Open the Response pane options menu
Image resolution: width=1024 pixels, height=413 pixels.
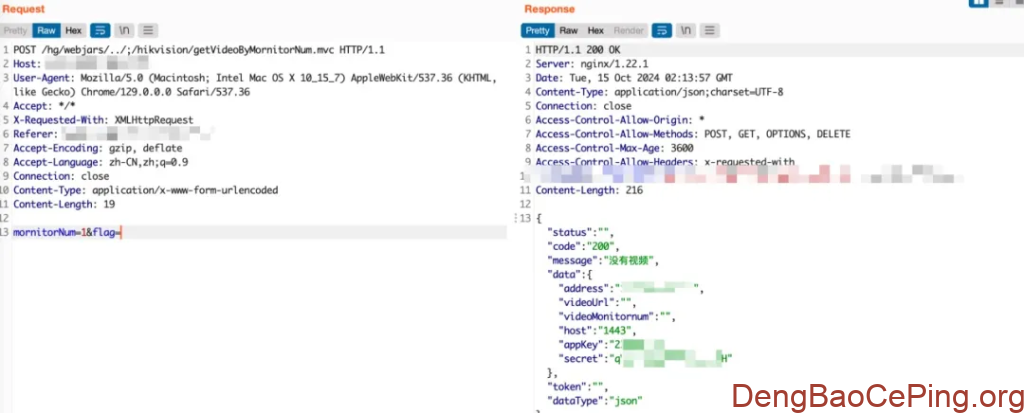(709, 31)
